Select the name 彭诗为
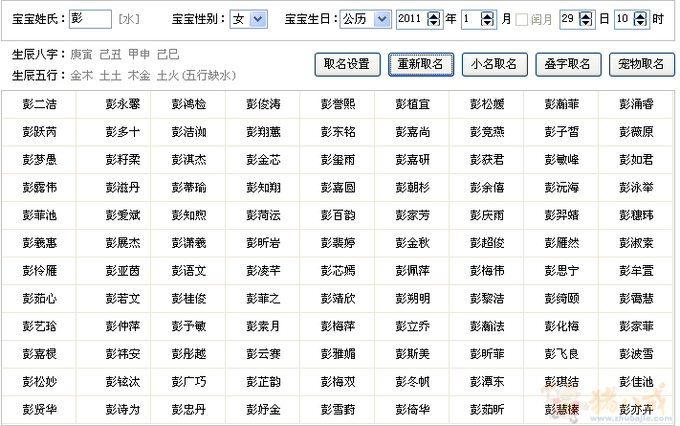 [x=123, y=410]
